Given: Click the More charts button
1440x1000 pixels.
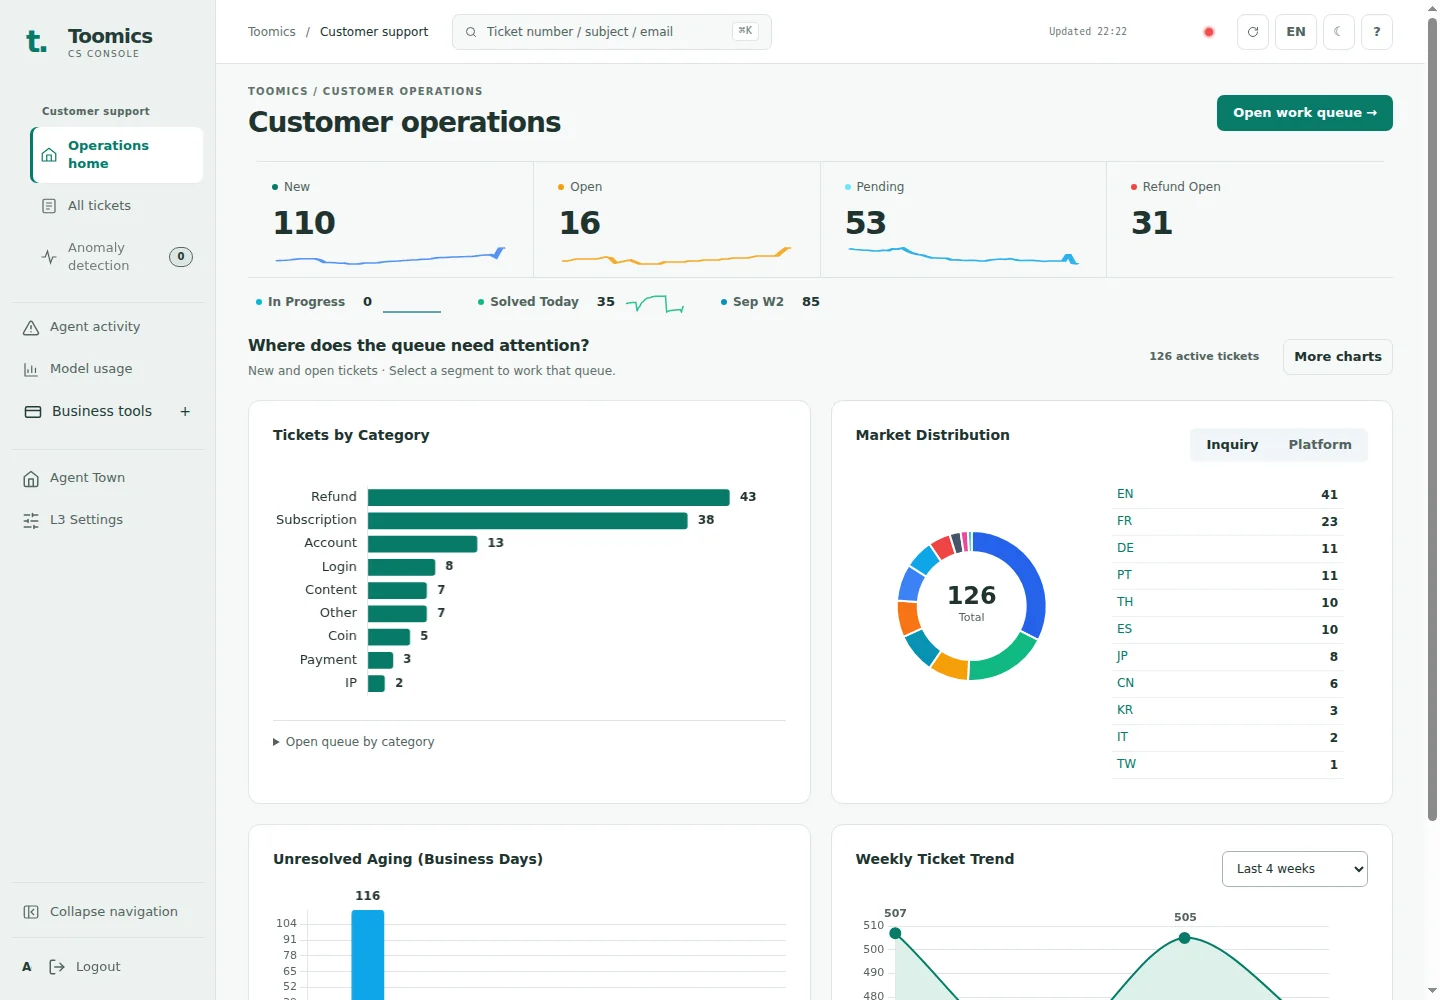Looking at the screenshot, I should pos(1337,357).
